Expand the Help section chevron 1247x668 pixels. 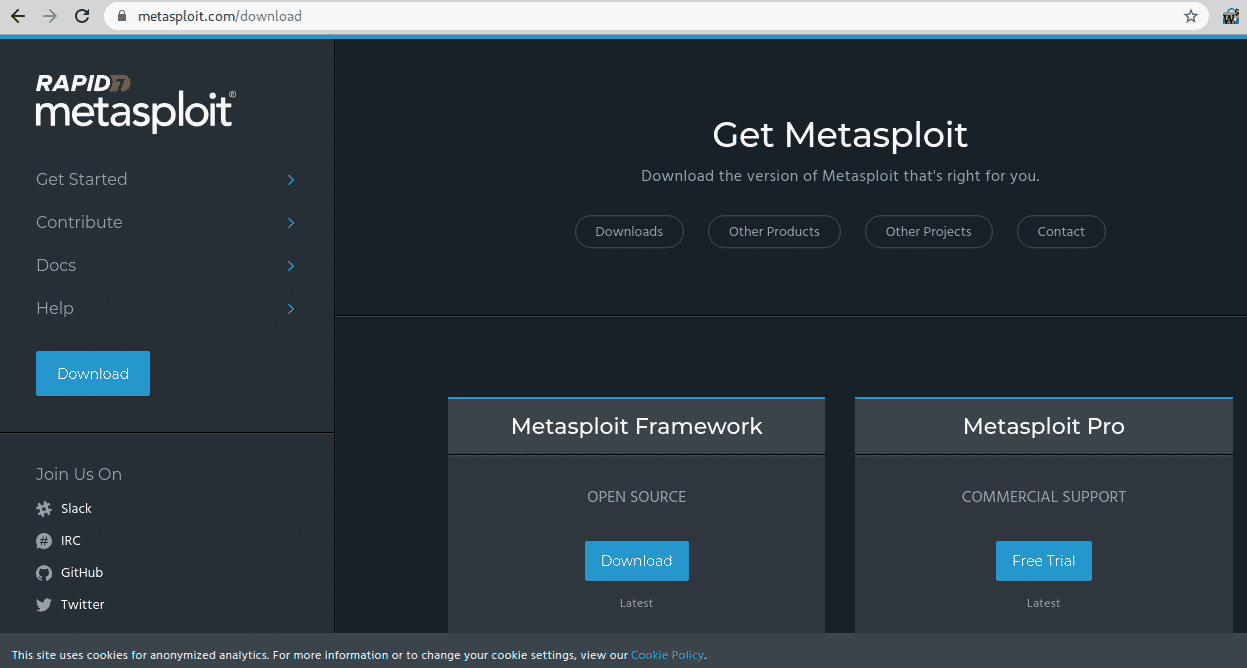click(290, 309)
